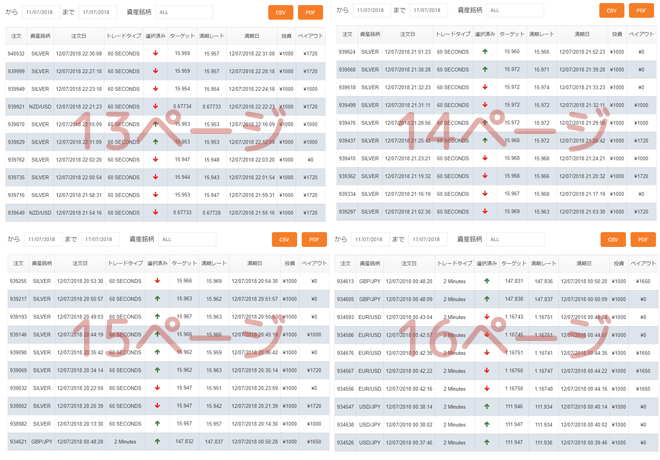
Task: Click order number 939716
Action: (x=16, y=195)
